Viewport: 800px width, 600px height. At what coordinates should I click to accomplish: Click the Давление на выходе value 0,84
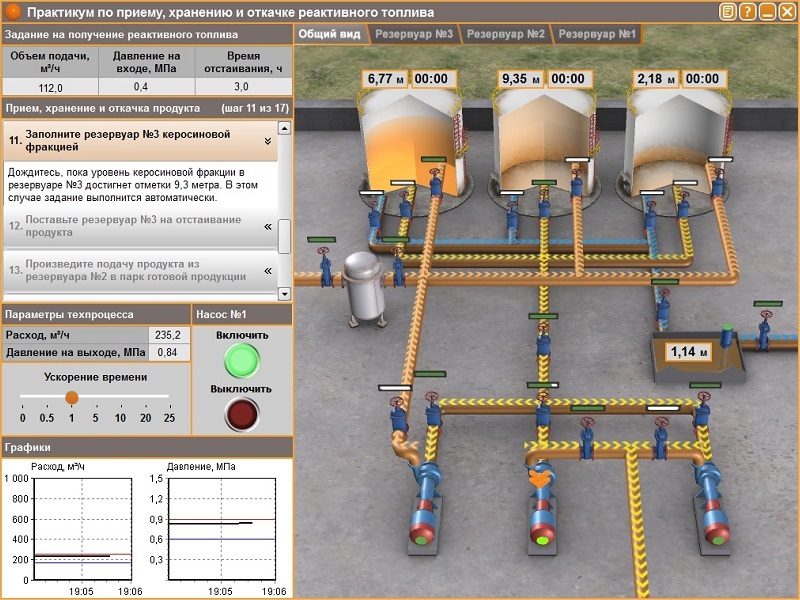(x=169, y=352)
